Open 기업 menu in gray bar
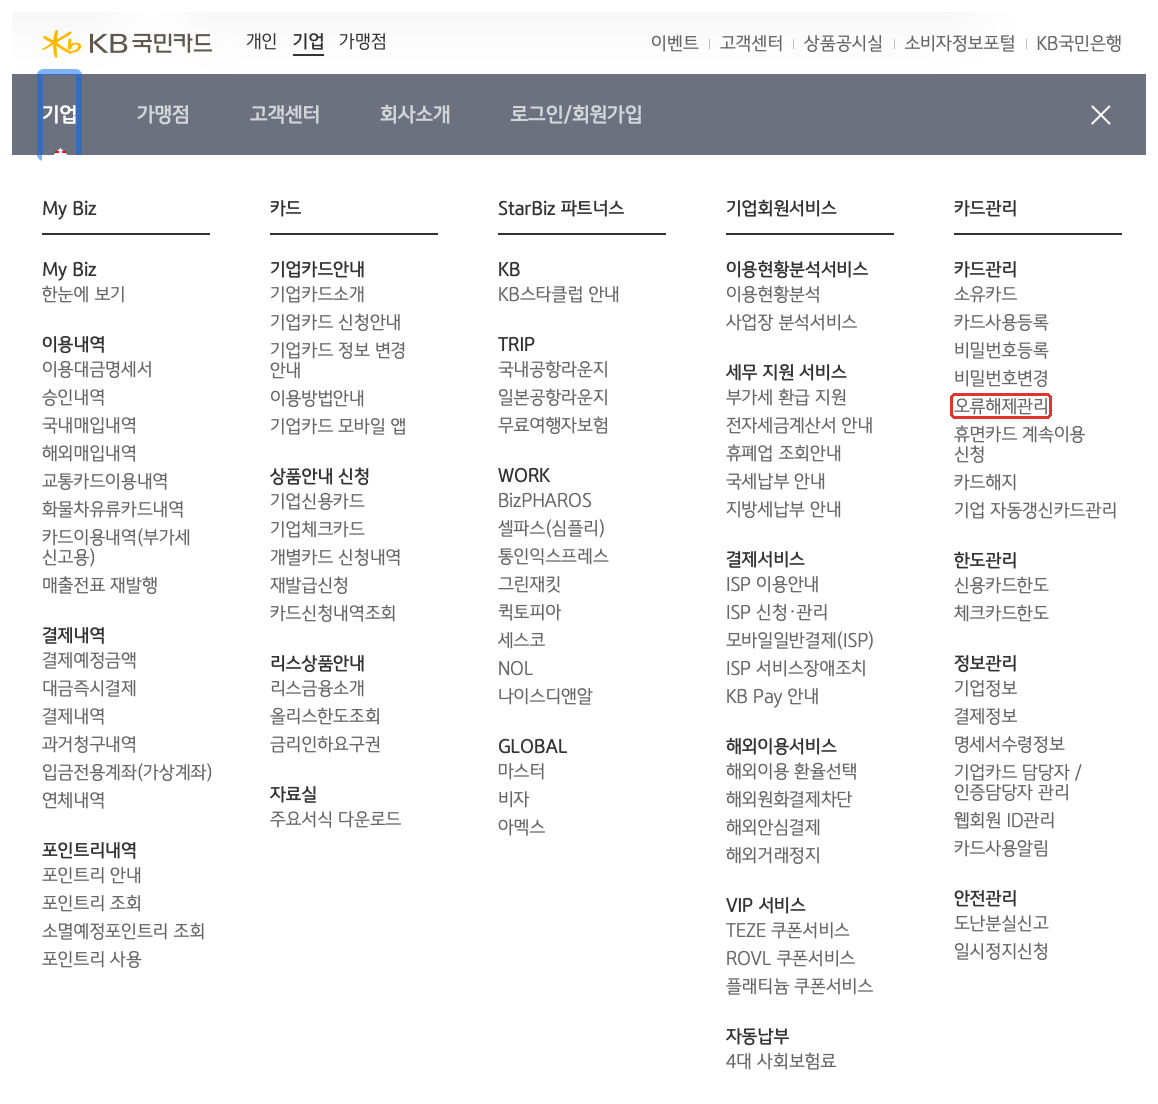Screen dimensions: 1158x1104 pyautogui.click(x=59, y=114)
